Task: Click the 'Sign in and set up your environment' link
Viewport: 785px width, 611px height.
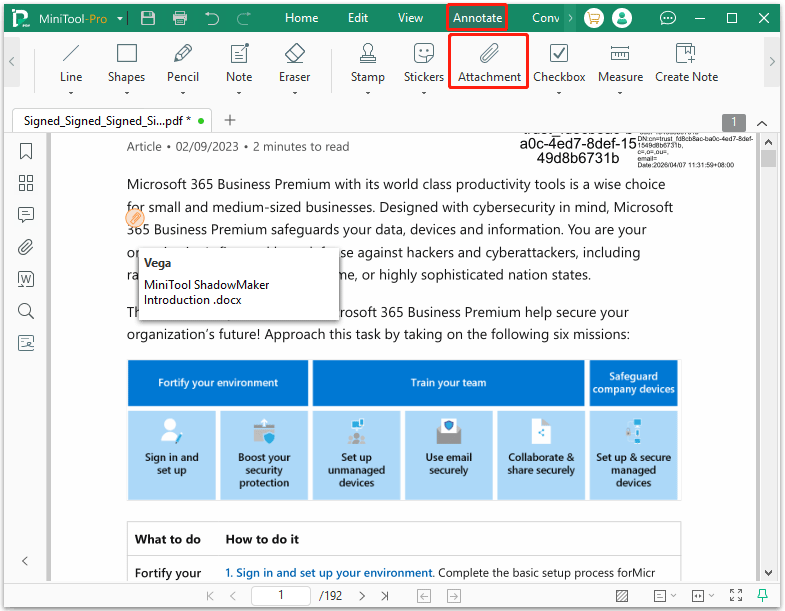Action: (x=334, y=572)
